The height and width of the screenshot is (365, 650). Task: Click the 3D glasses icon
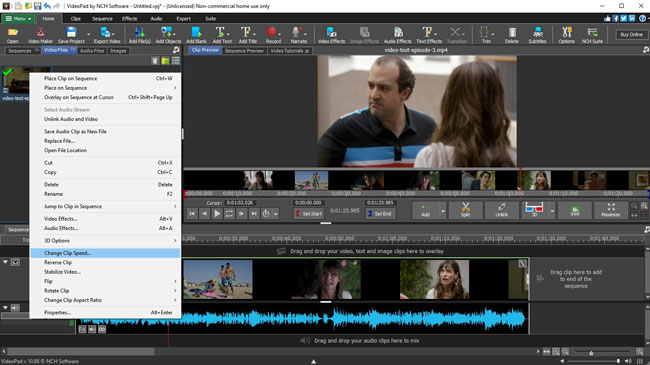coord(534,210)
